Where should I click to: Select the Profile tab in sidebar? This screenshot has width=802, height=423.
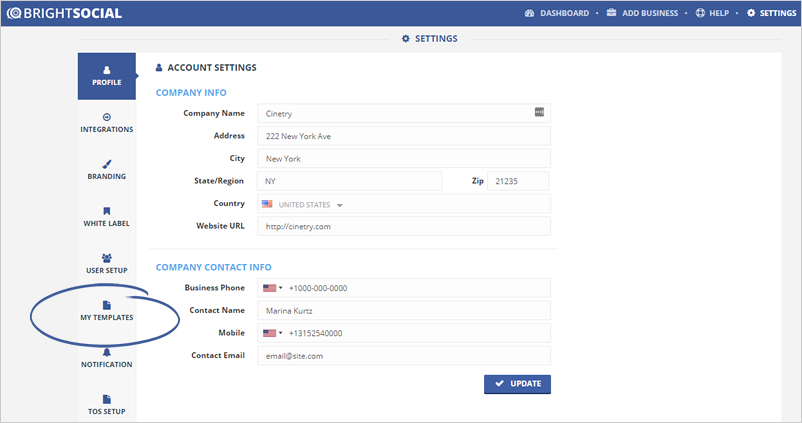tap(107, 75)
